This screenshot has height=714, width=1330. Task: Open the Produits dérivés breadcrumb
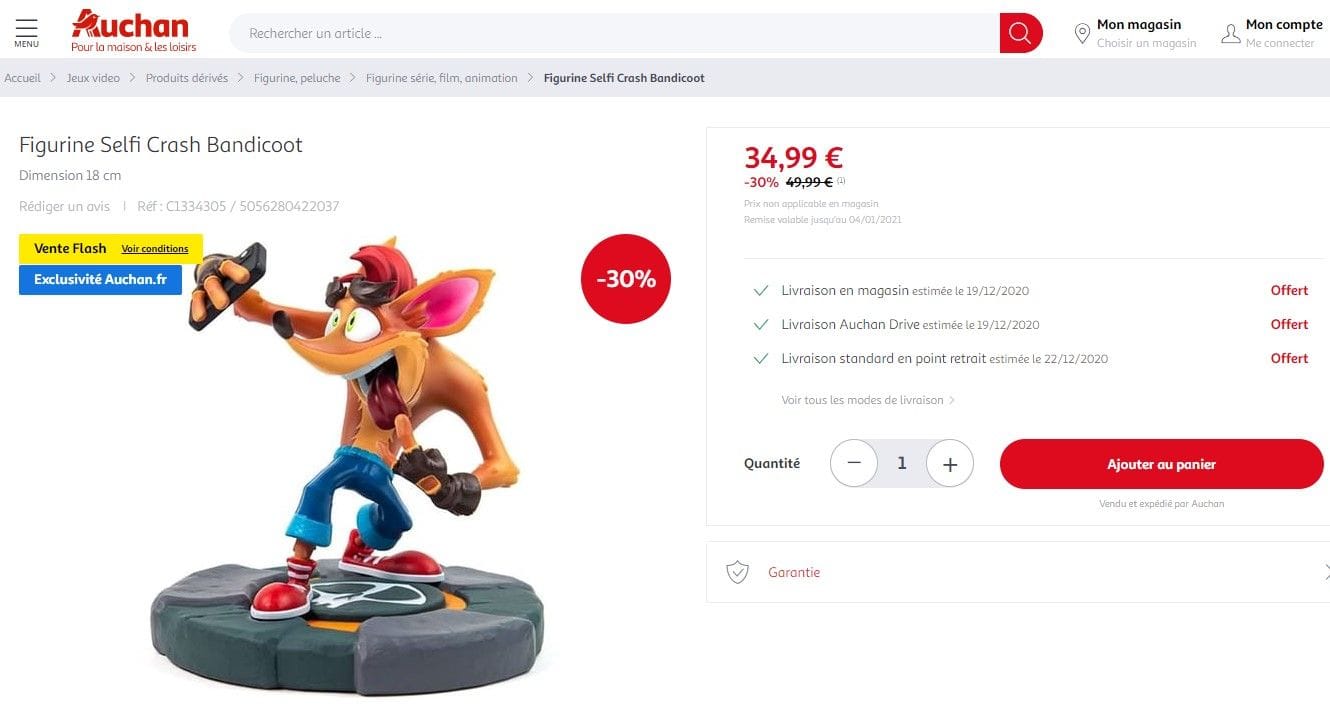pos(187,78)
